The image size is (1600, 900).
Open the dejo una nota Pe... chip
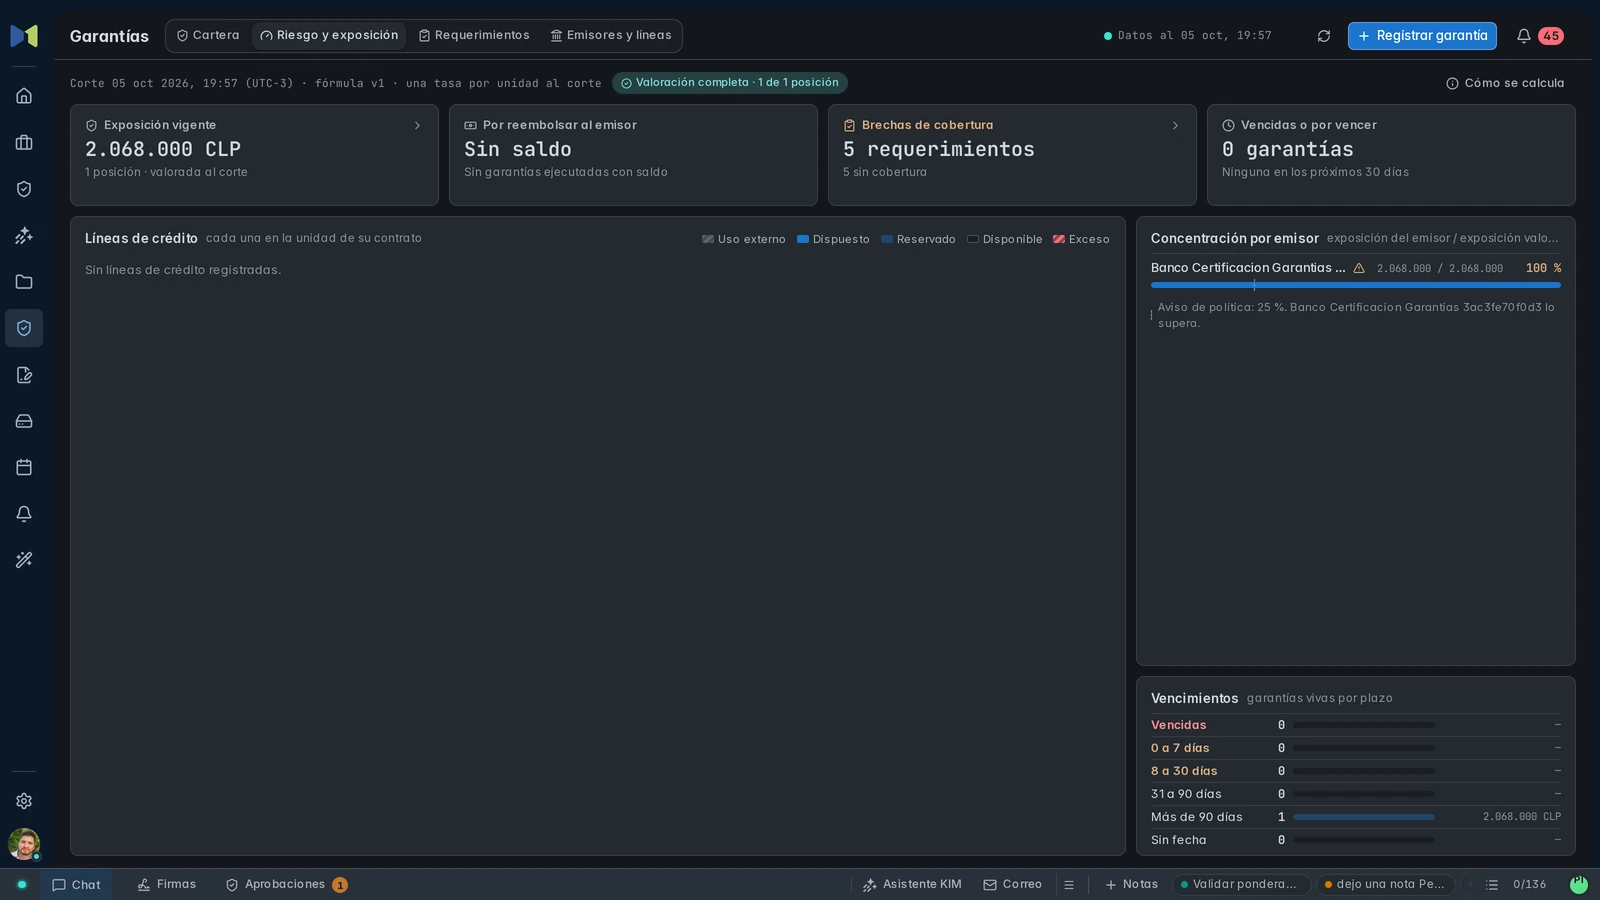click(1385, 885)
